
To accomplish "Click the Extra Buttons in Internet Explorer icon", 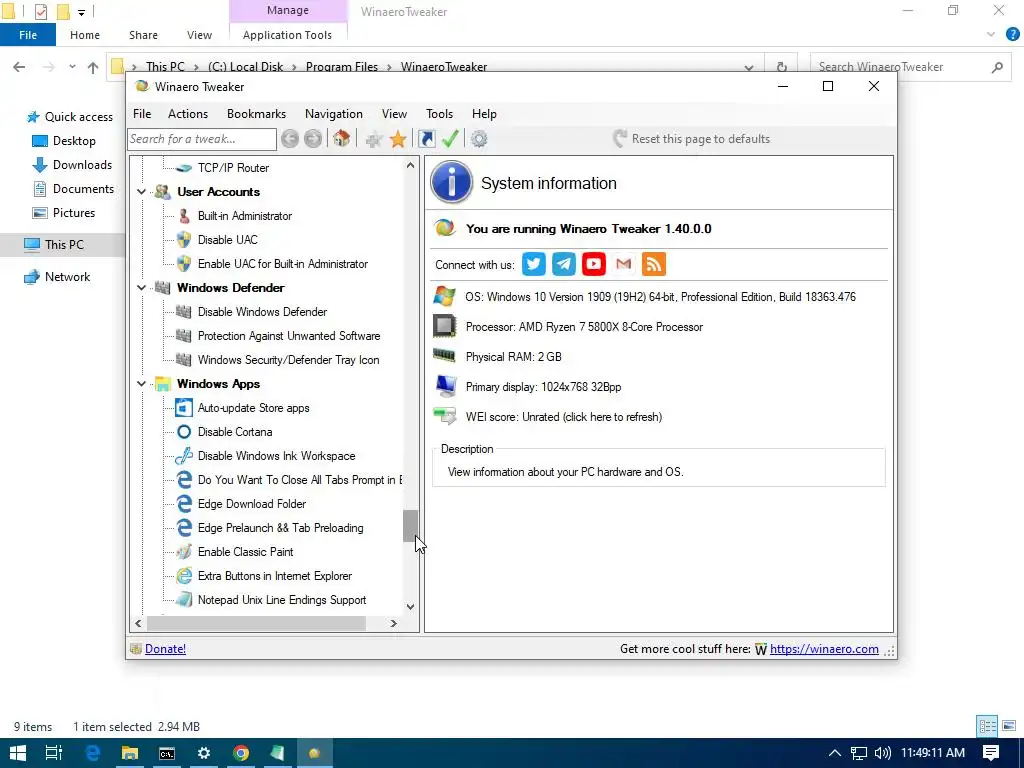I will 184,576.
